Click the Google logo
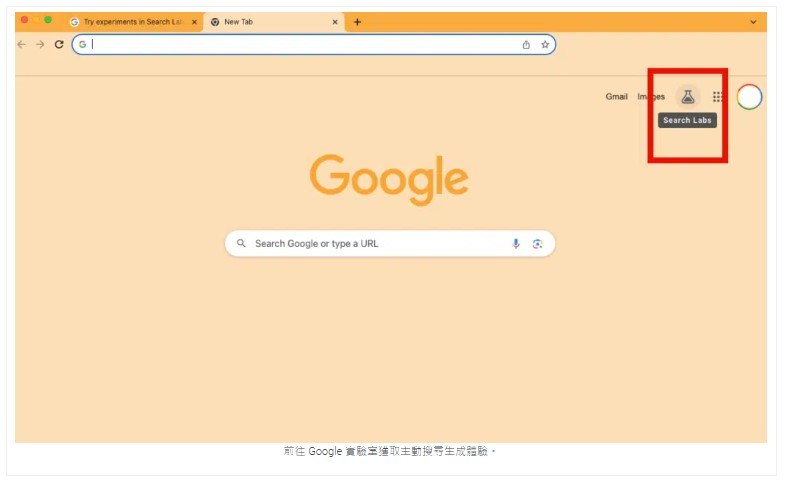The width and height of the screenshot is (786, 485). 389,179
